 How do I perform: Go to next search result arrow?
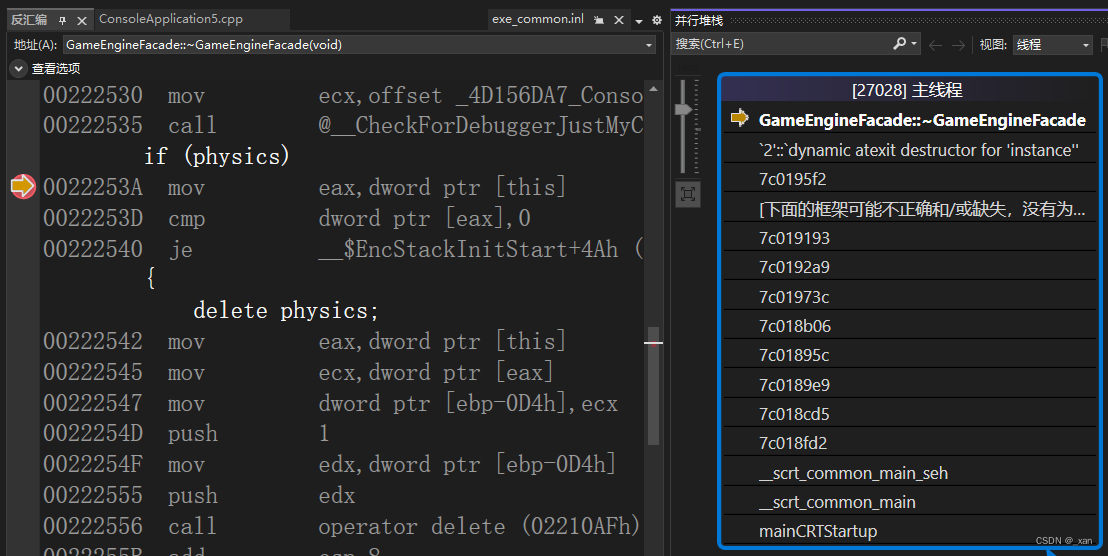pyautogui.click(x=958, y=45)
